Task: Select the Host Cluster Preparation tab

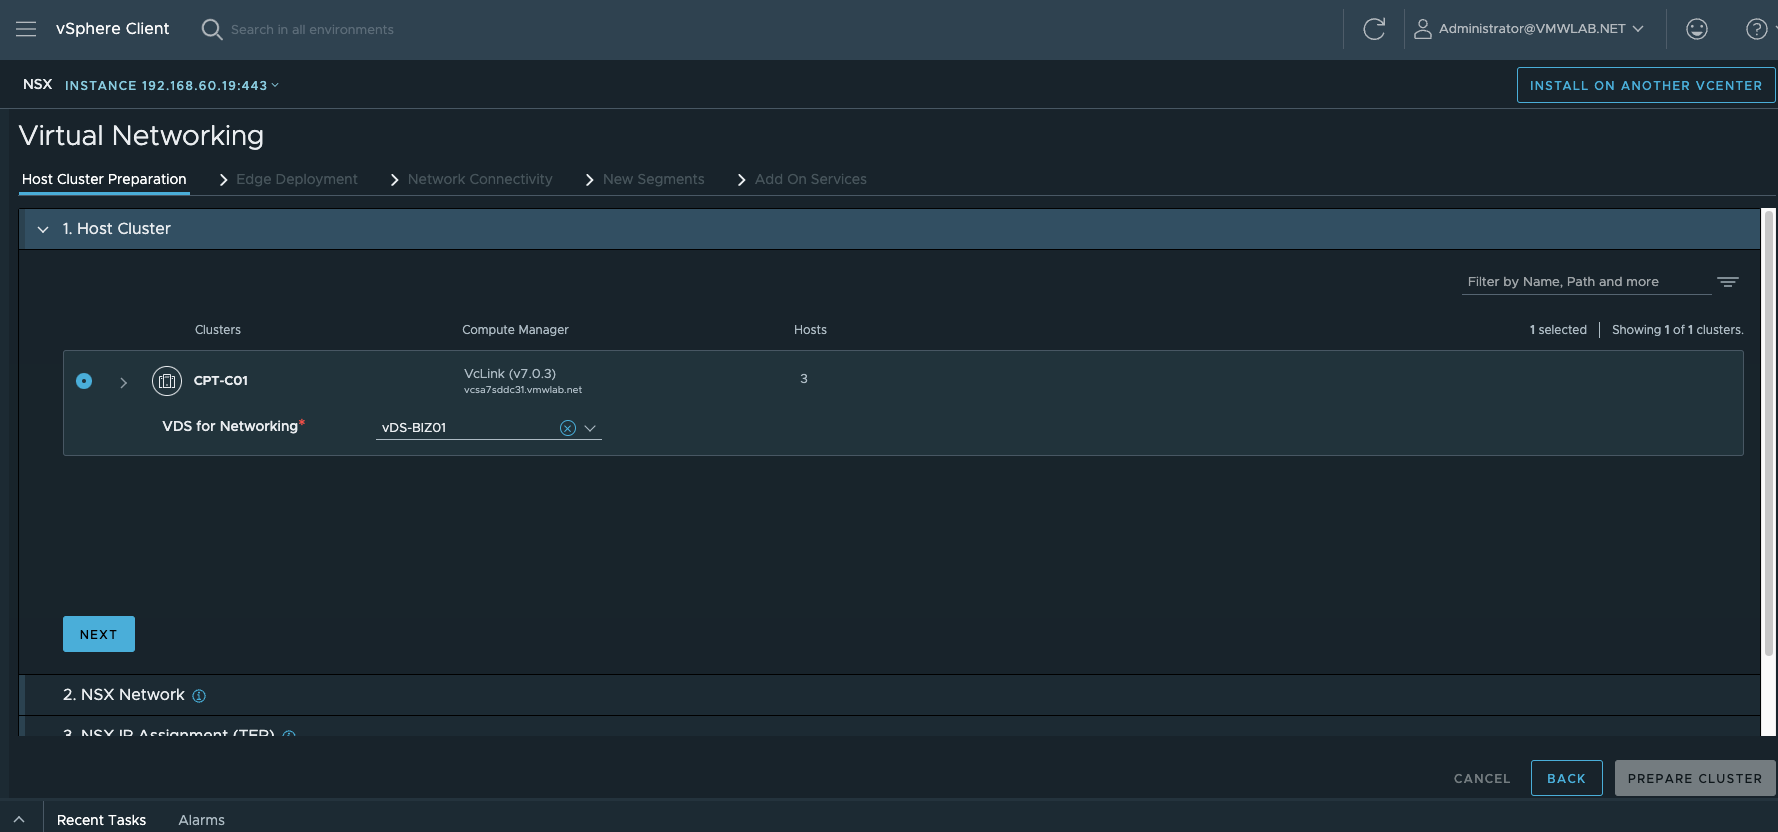Action: pyautogui.click(x=104, y=179)
